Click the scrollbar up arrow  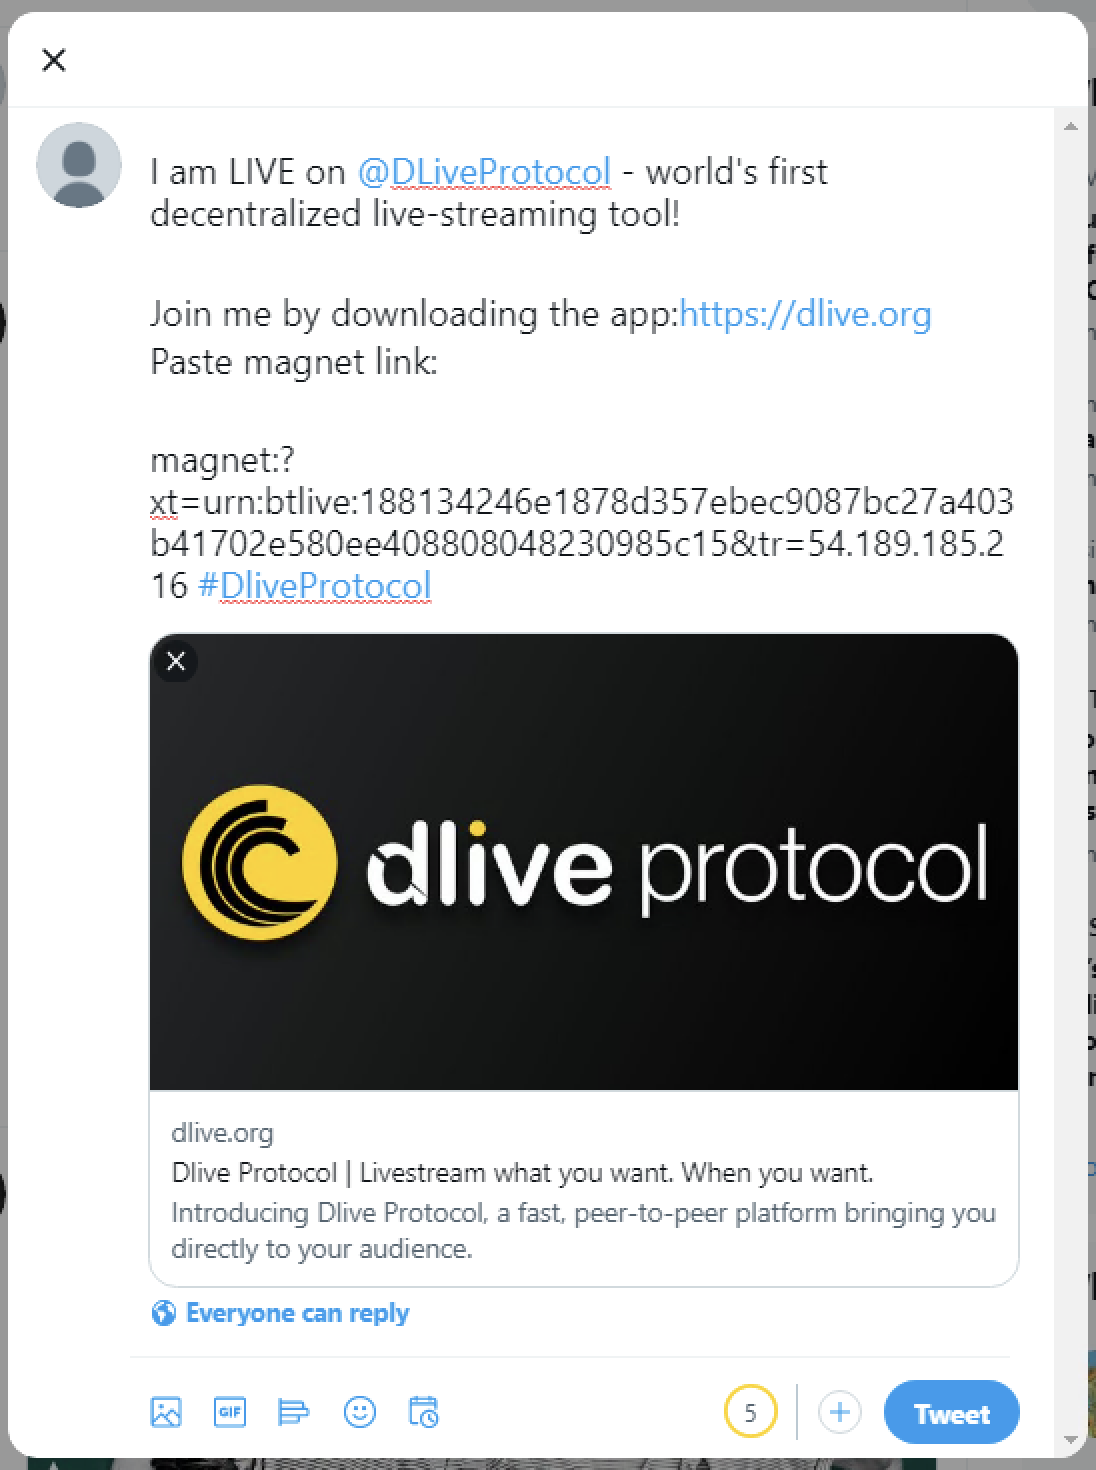coord(1071,127)
